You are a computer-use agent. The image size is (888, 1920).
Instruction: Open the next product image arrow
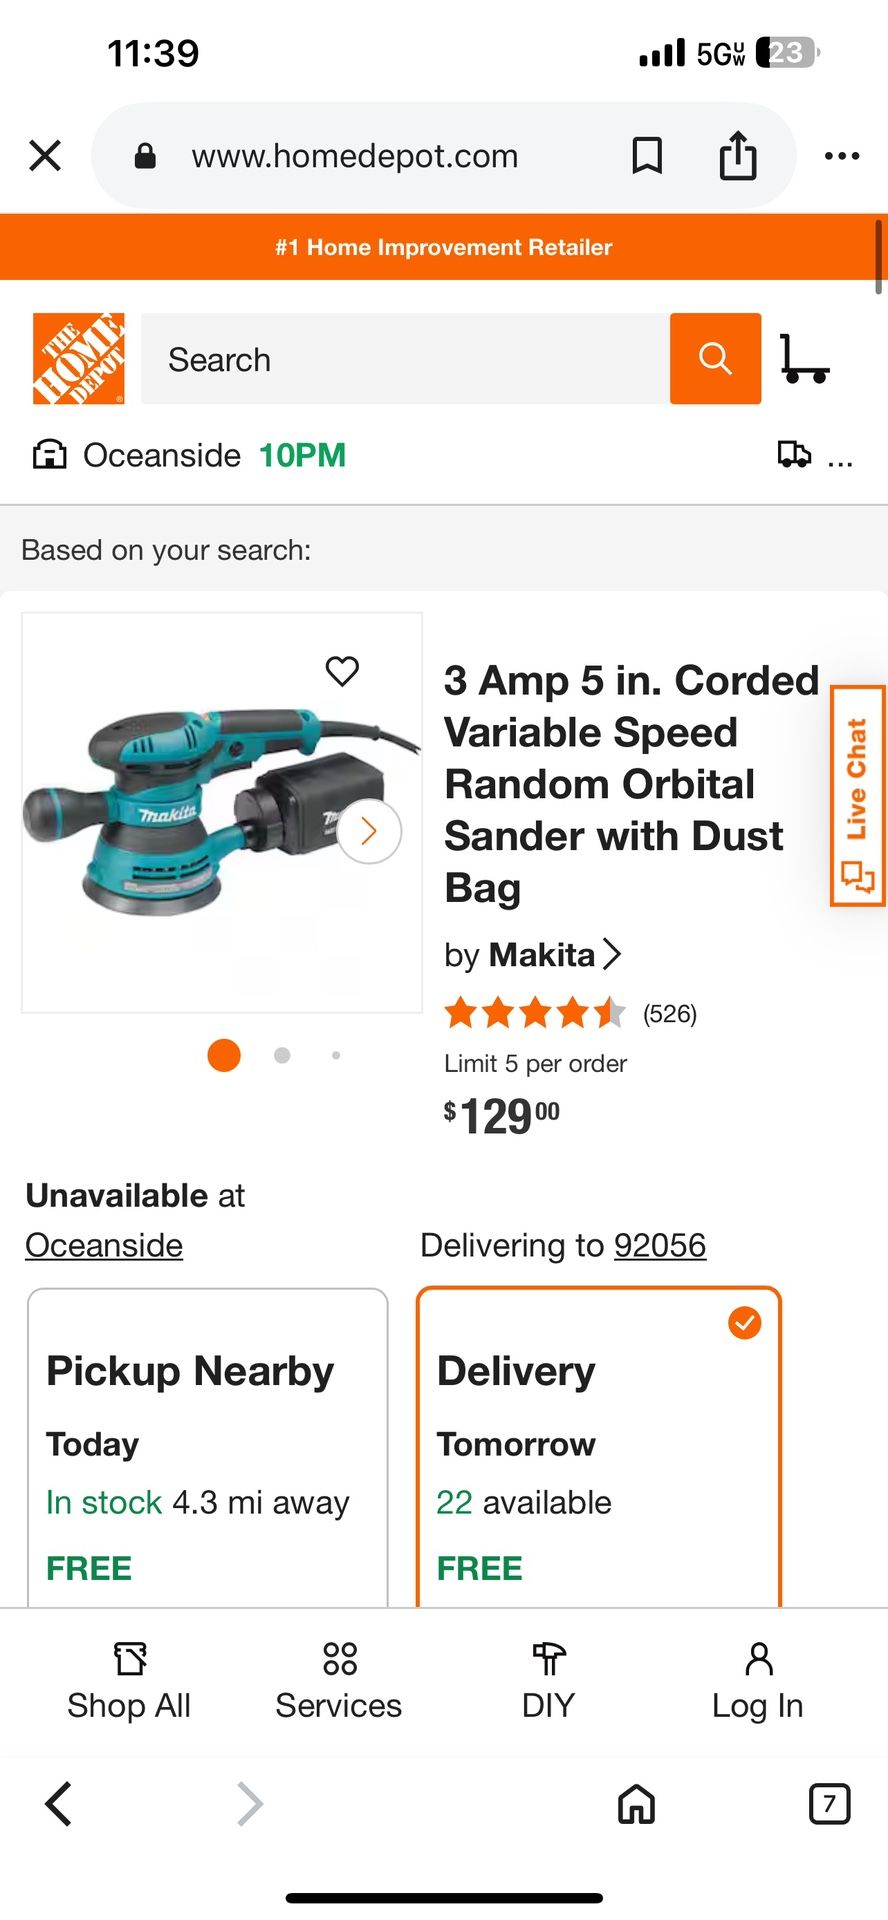pos(368,831)
